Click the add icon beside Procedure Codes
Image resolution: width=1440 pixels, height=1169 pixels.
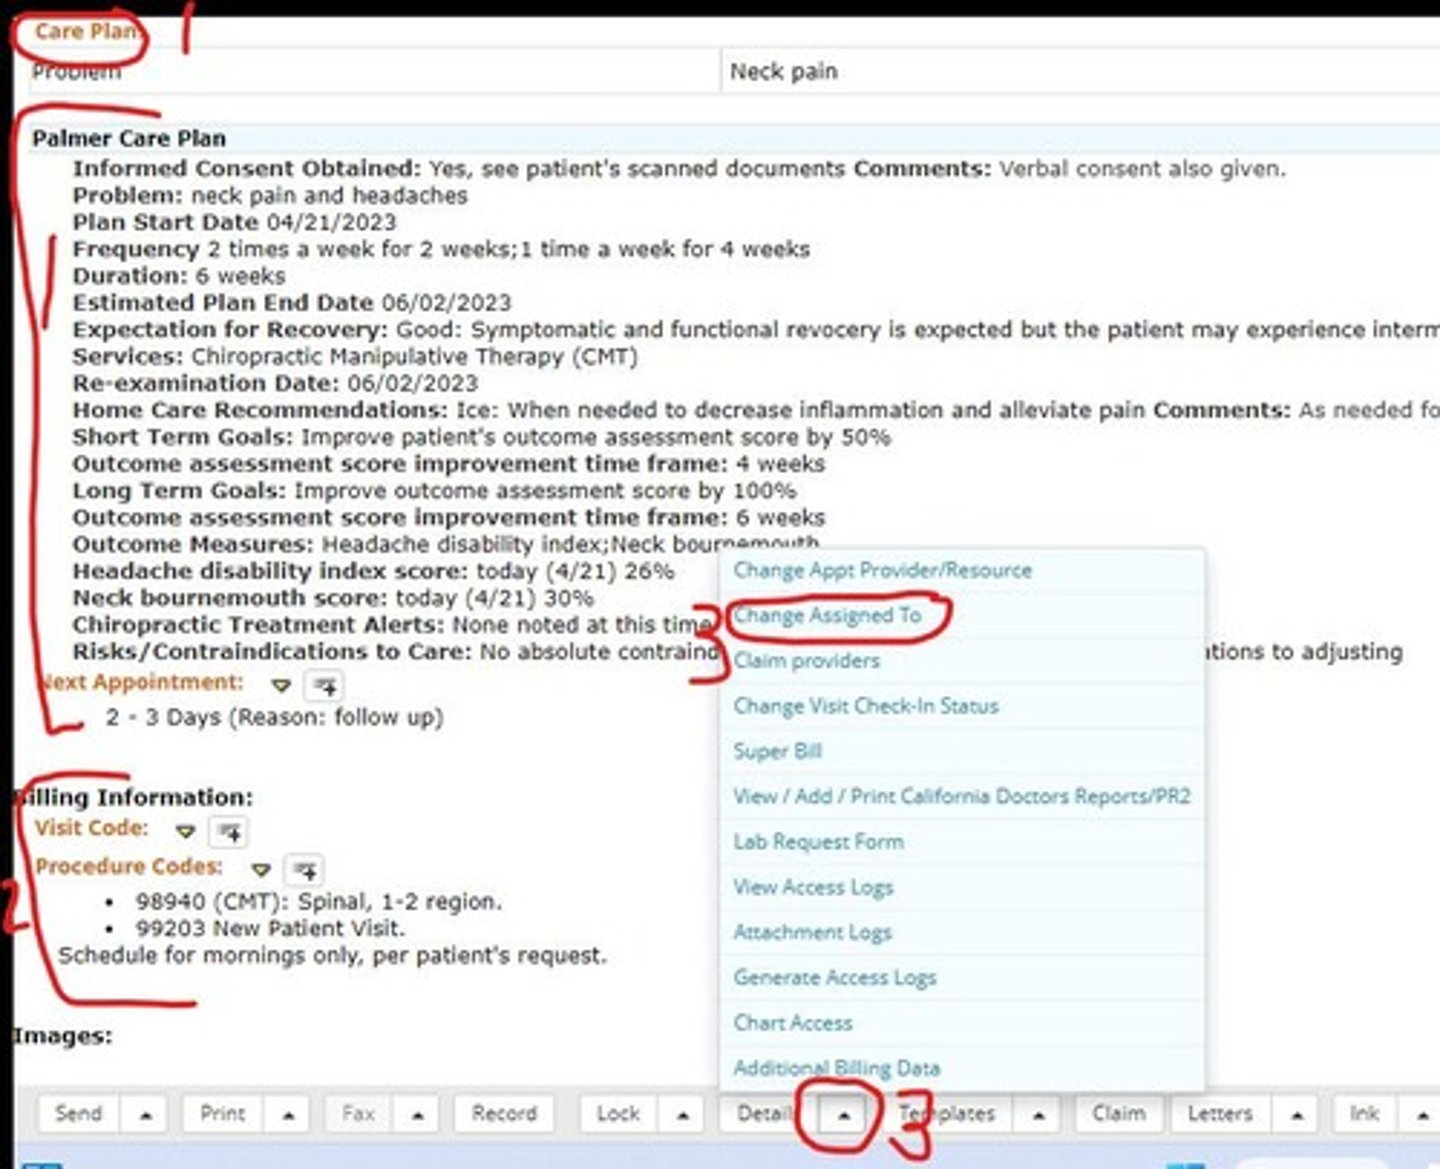point(305,870)
